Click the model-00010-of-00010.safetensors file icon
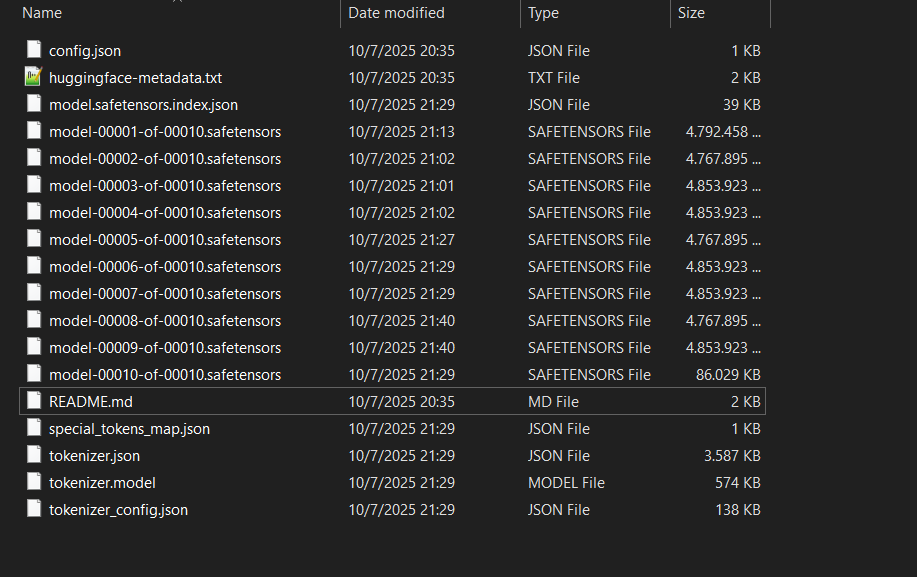The image size is (917, 577). tap(34, 373)
